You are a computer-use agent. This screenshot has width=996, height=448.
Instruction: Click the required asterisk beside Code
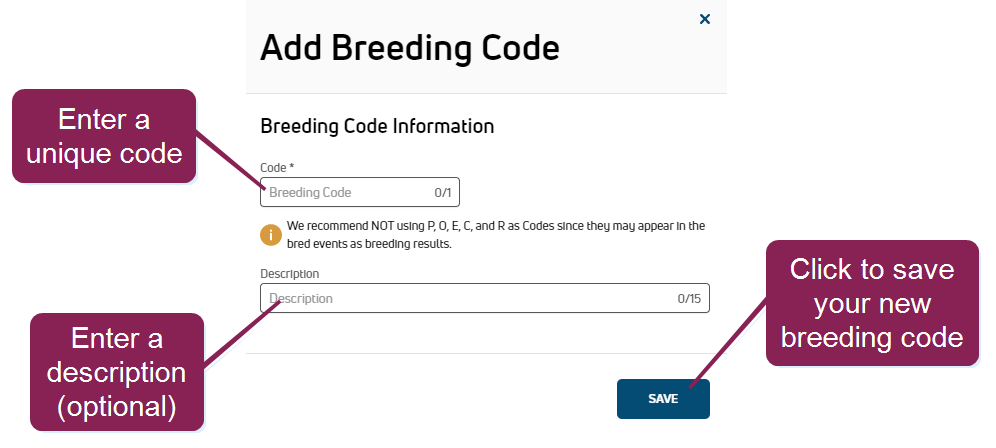(x=292, y=167)
